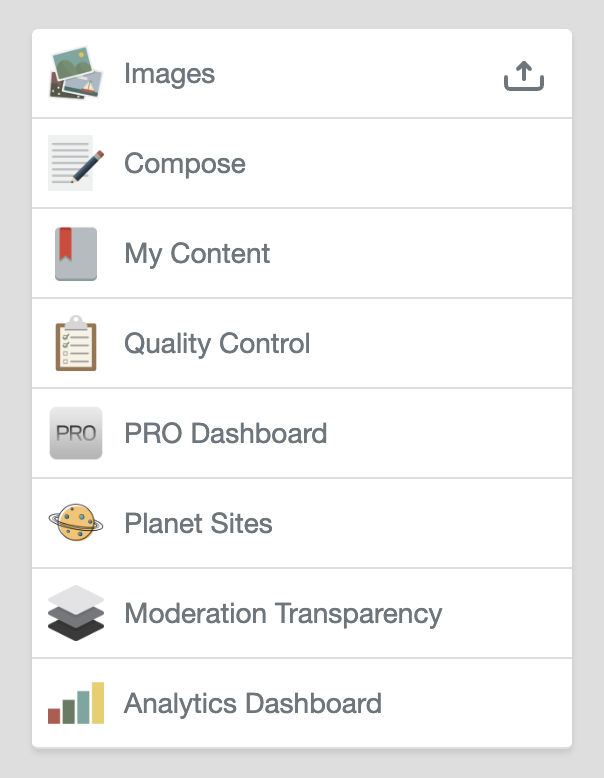Click the red bookmark My Content icon
Image resolution: width=604 pixels, height=778 pixels.
(x=75, y=254)
